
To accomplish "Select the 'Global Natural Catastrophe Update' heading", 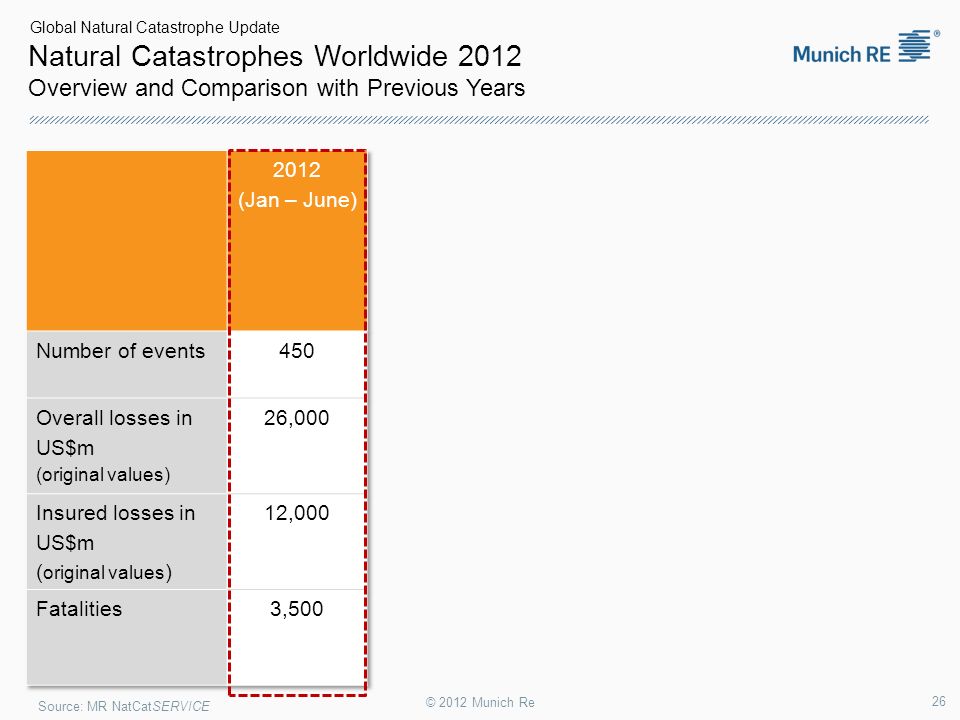I will (155, 28).
